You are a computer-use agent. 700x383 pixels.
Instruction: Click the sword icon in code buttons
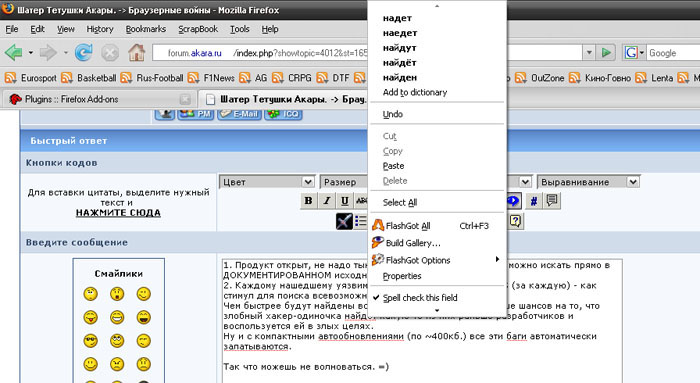tap(344, 221)
